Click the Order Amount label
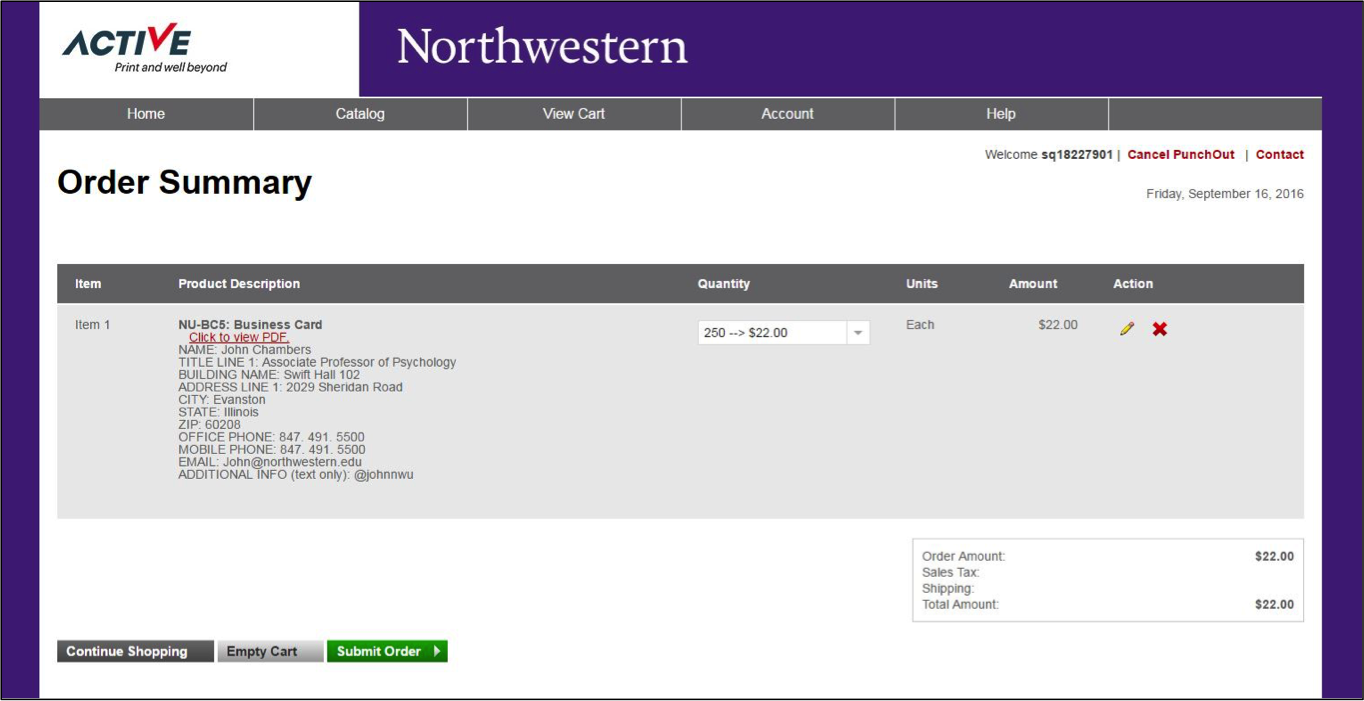Viewport: 1364px width, 701px height. (x=964, y=557)
